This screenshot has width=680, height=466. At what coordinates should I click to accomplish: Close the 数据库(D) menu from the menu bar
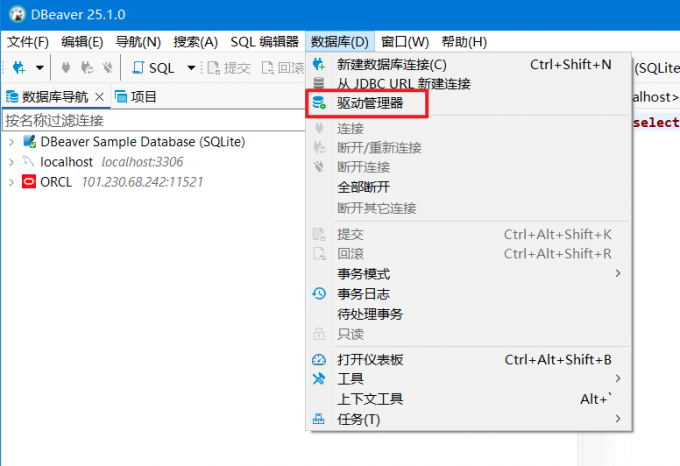point(340,42)
